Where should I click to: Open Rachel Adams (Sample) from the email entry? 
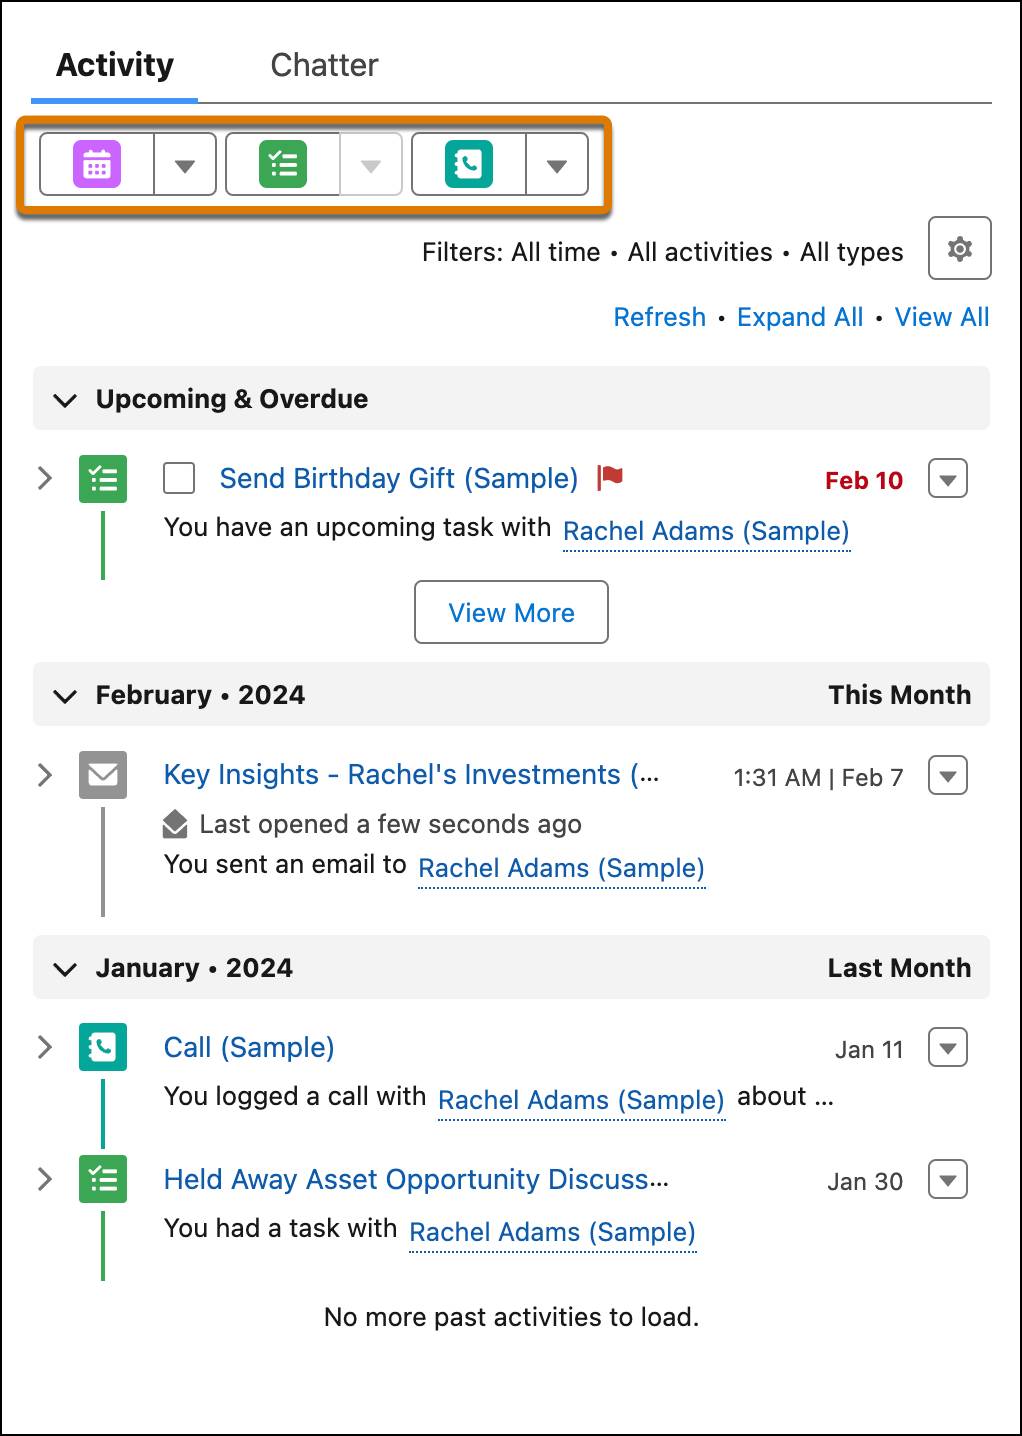561,868
